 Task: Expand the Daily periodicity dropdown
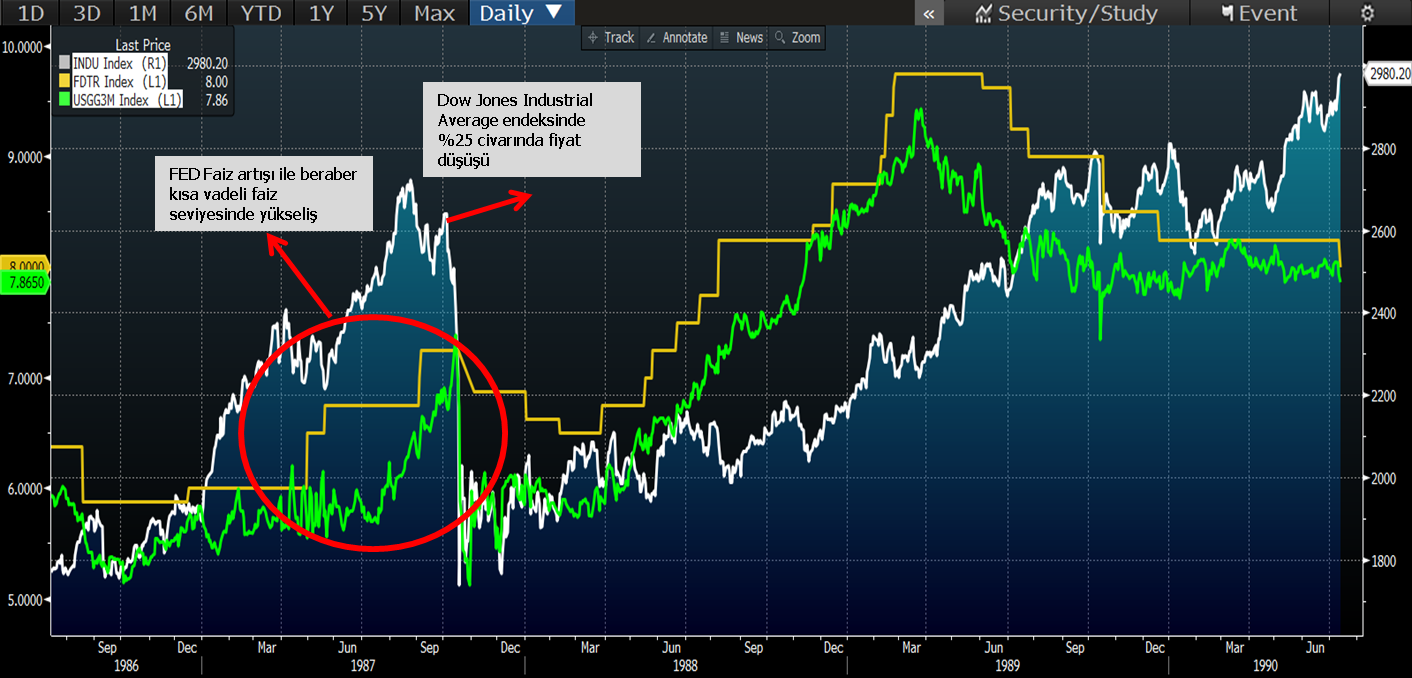522,13
